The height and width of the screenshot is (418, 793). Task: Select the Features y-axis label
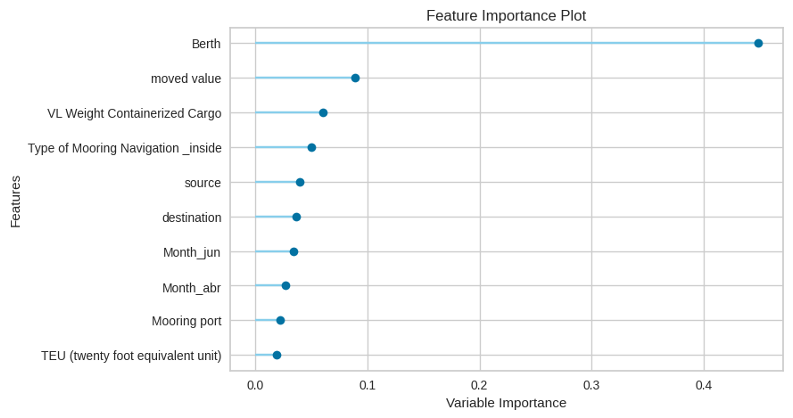click(16, 200)
